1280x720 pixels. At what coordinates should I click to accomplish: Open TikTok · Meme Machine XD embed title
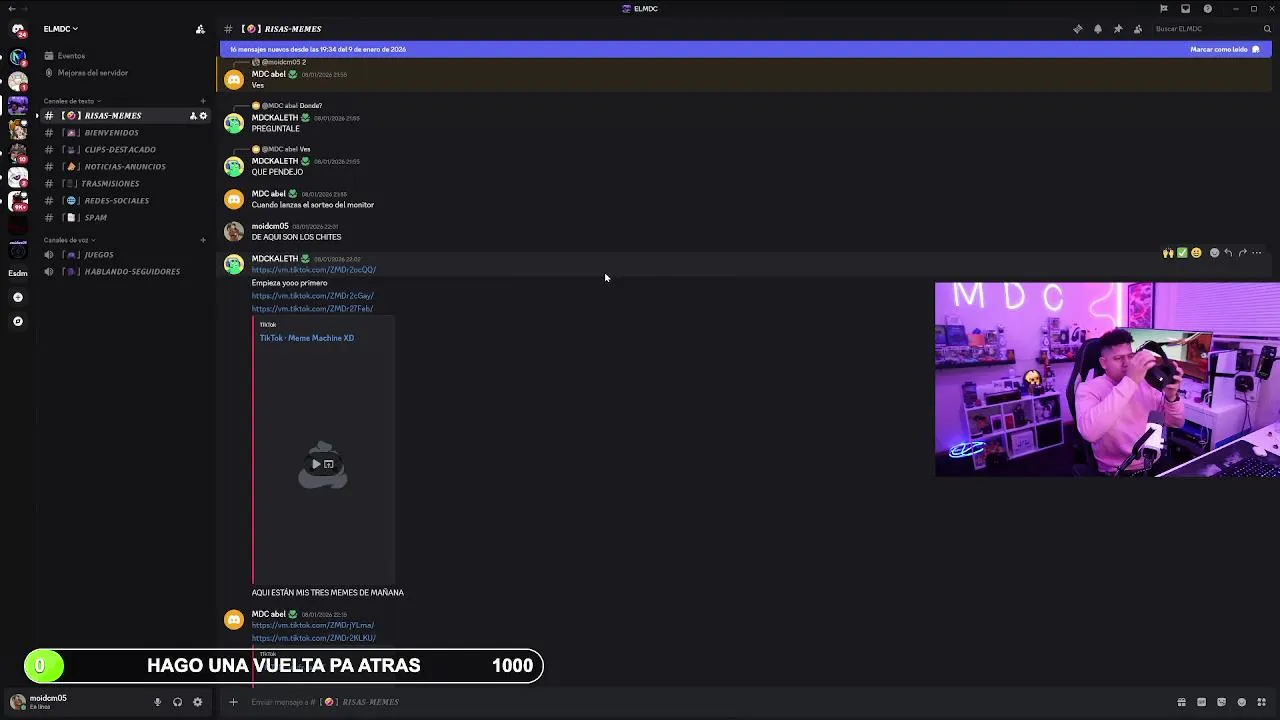pos(306,338)
